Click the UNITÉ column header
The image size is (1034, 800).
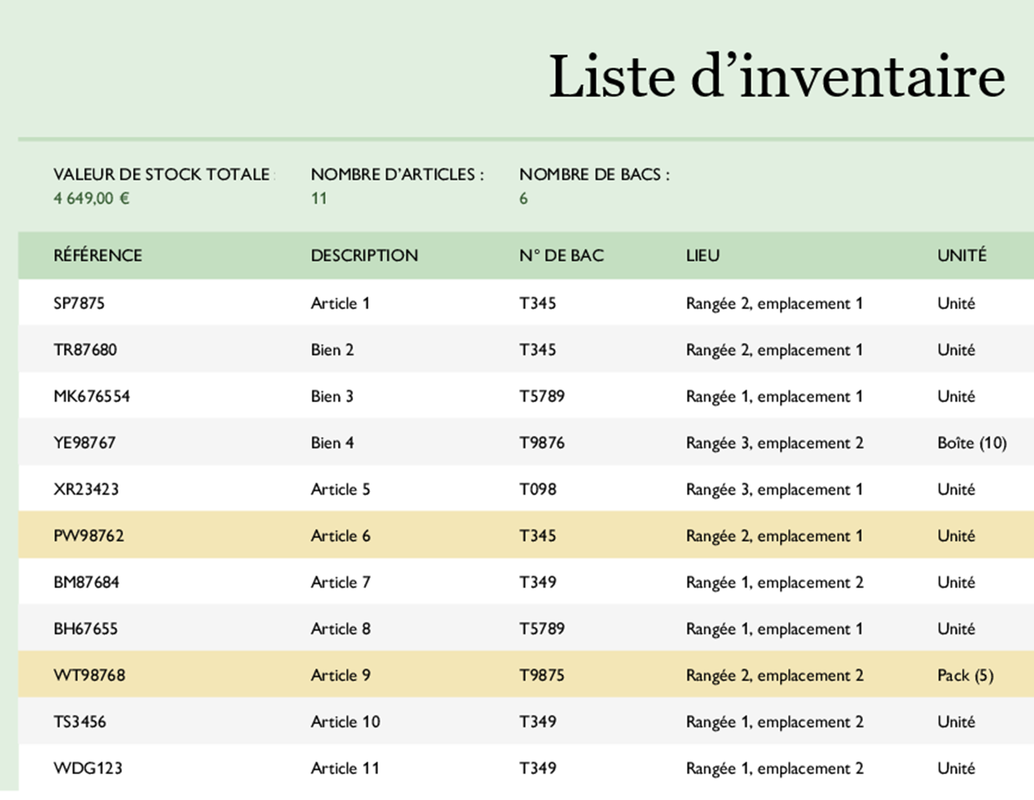click(962, 255)
